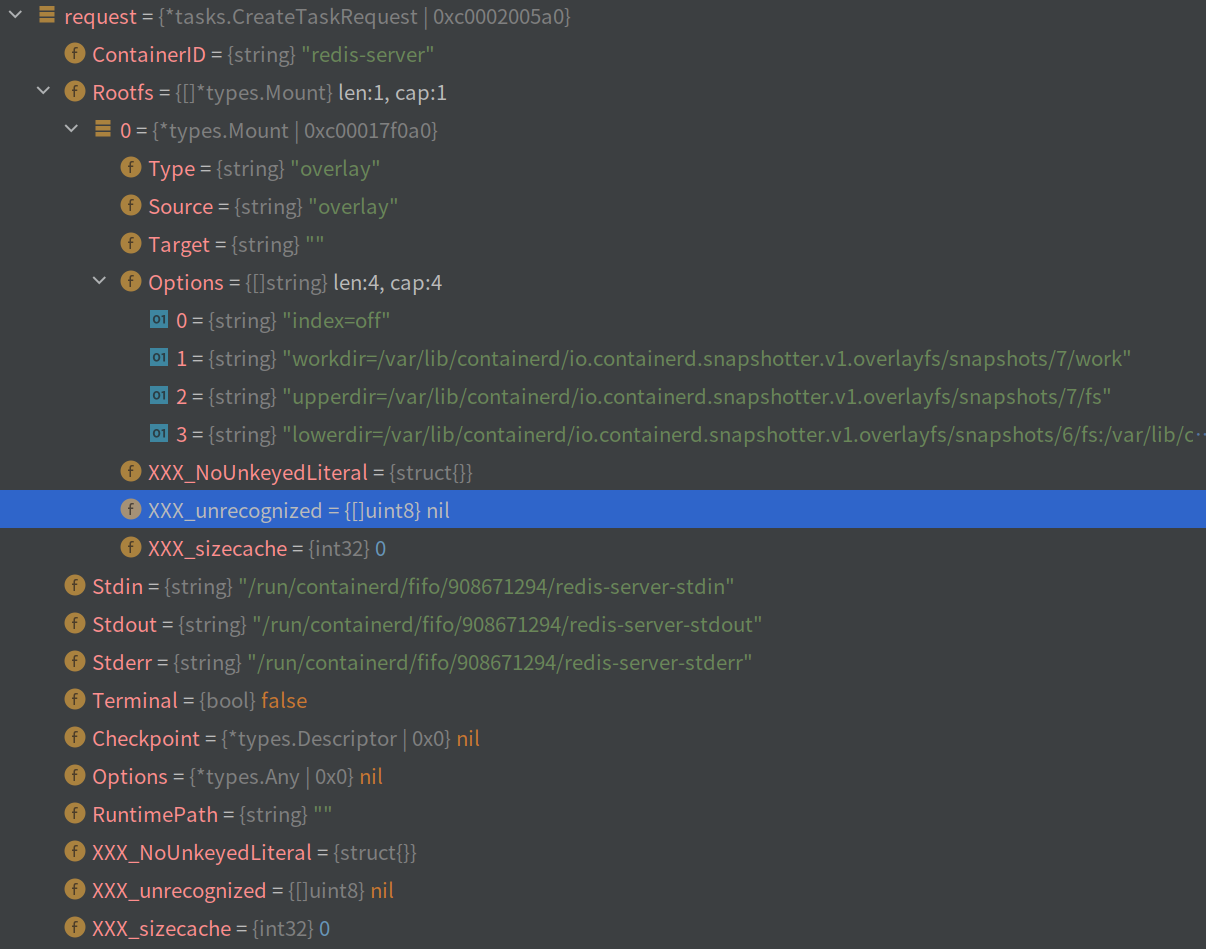Screen dimensions: 1206x949
Task: Click the field icon beside Checkpoint
Action: tap(74, 738)
